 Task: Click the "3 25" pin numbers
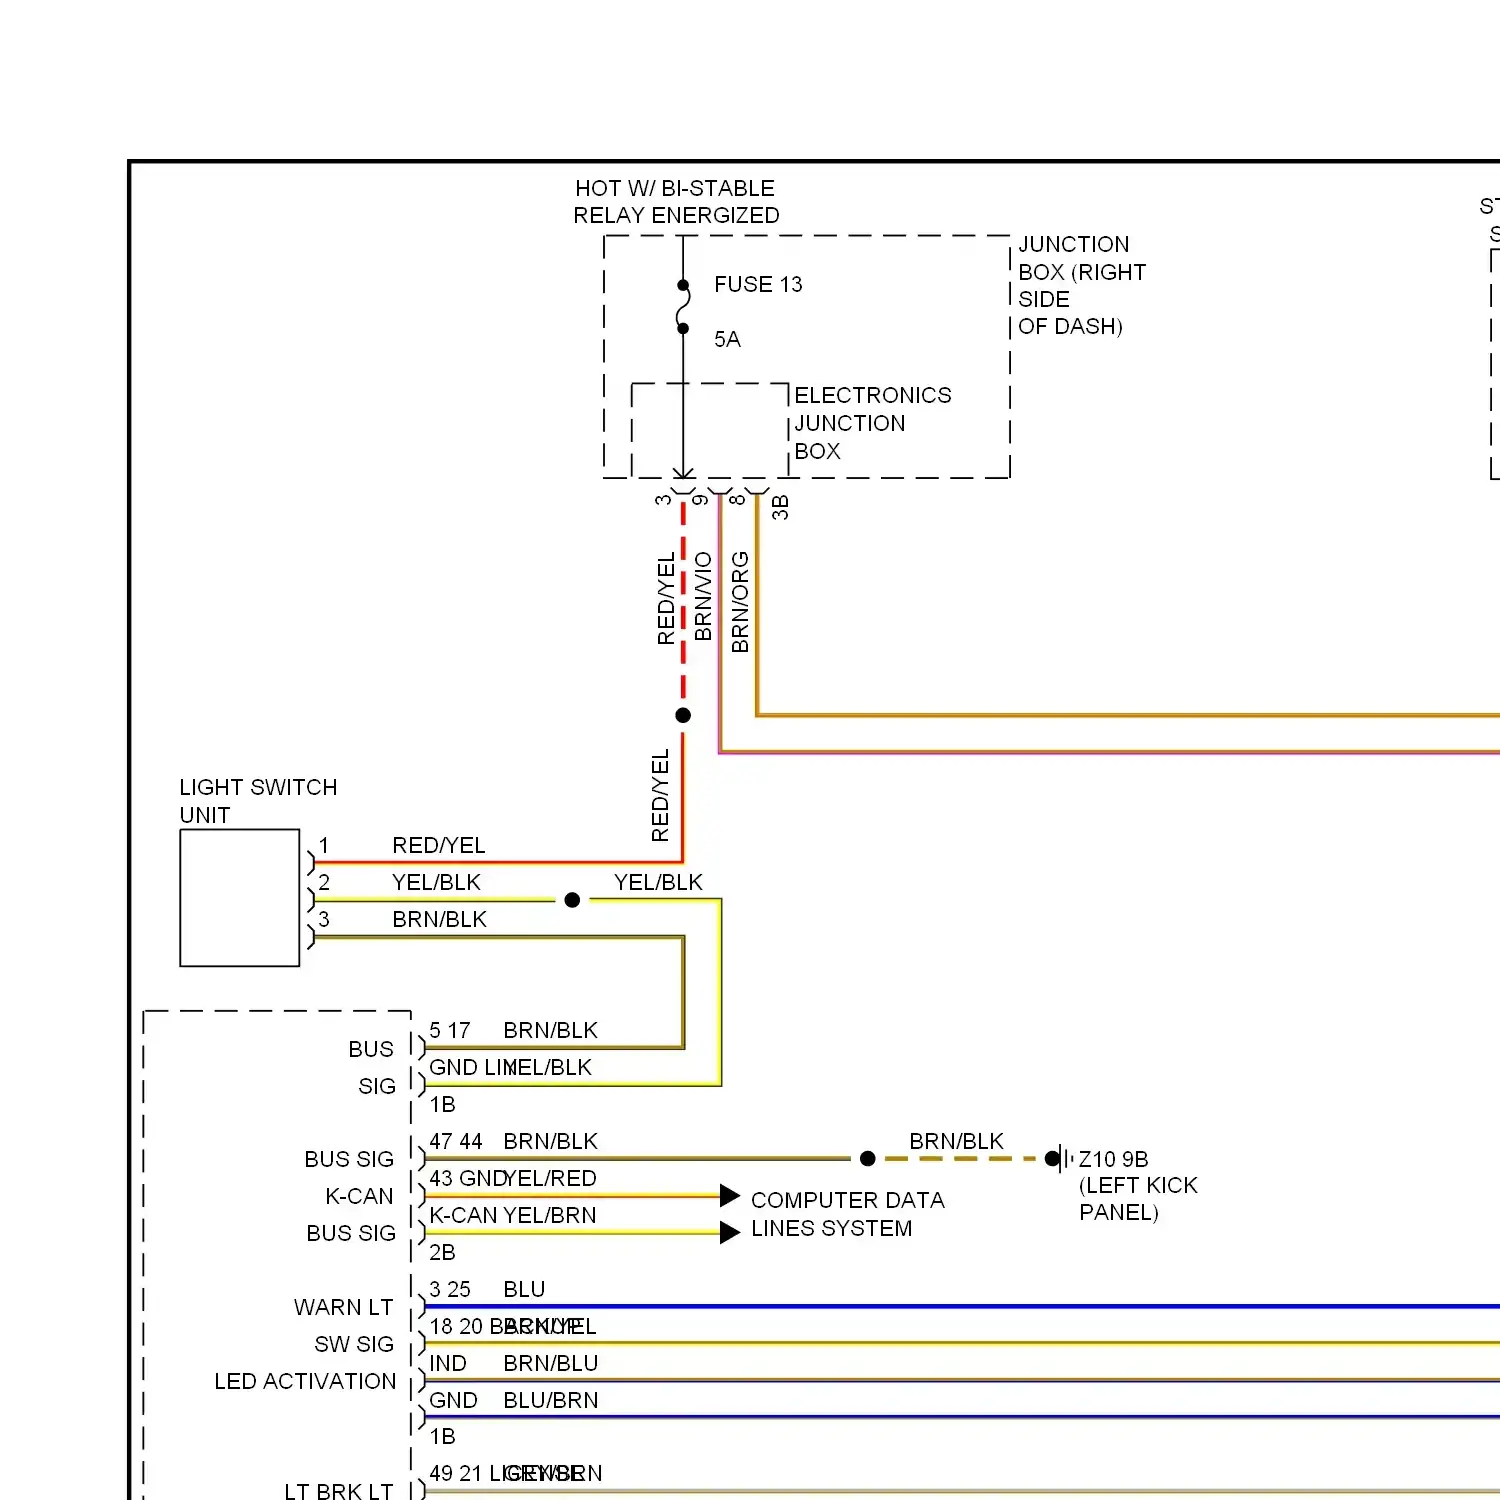pyautogui.click(x=450, y=1290)
